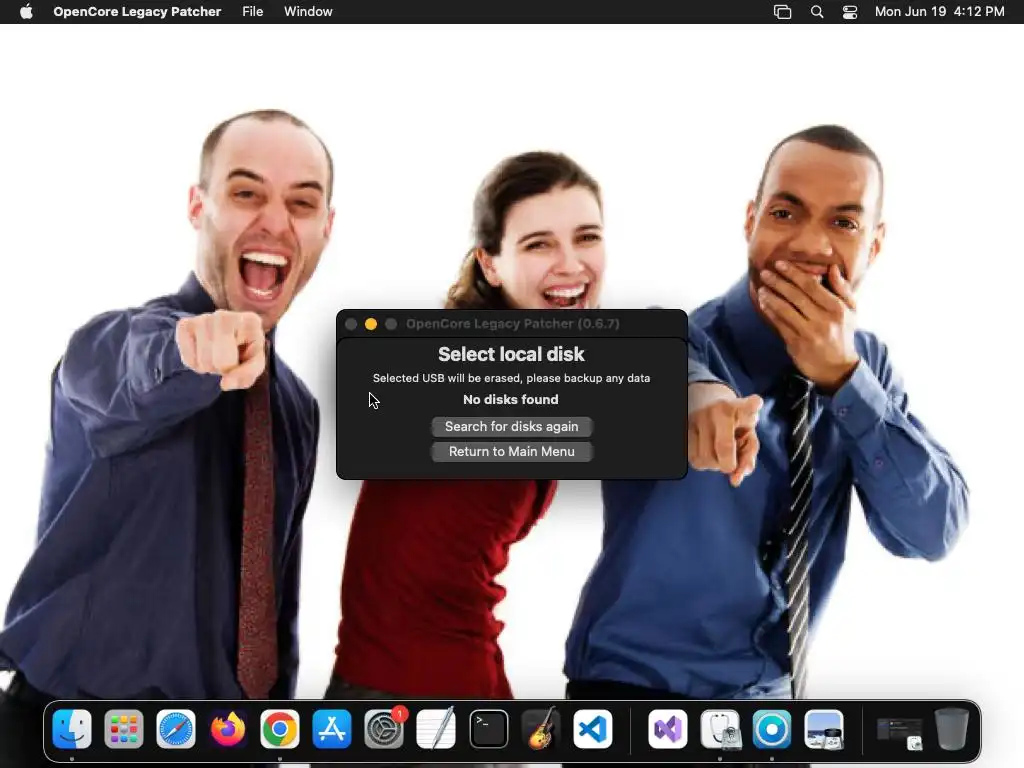This screenshot has width=1024, height=768.
Task: Open the File menu
Action: coord(253,12)
